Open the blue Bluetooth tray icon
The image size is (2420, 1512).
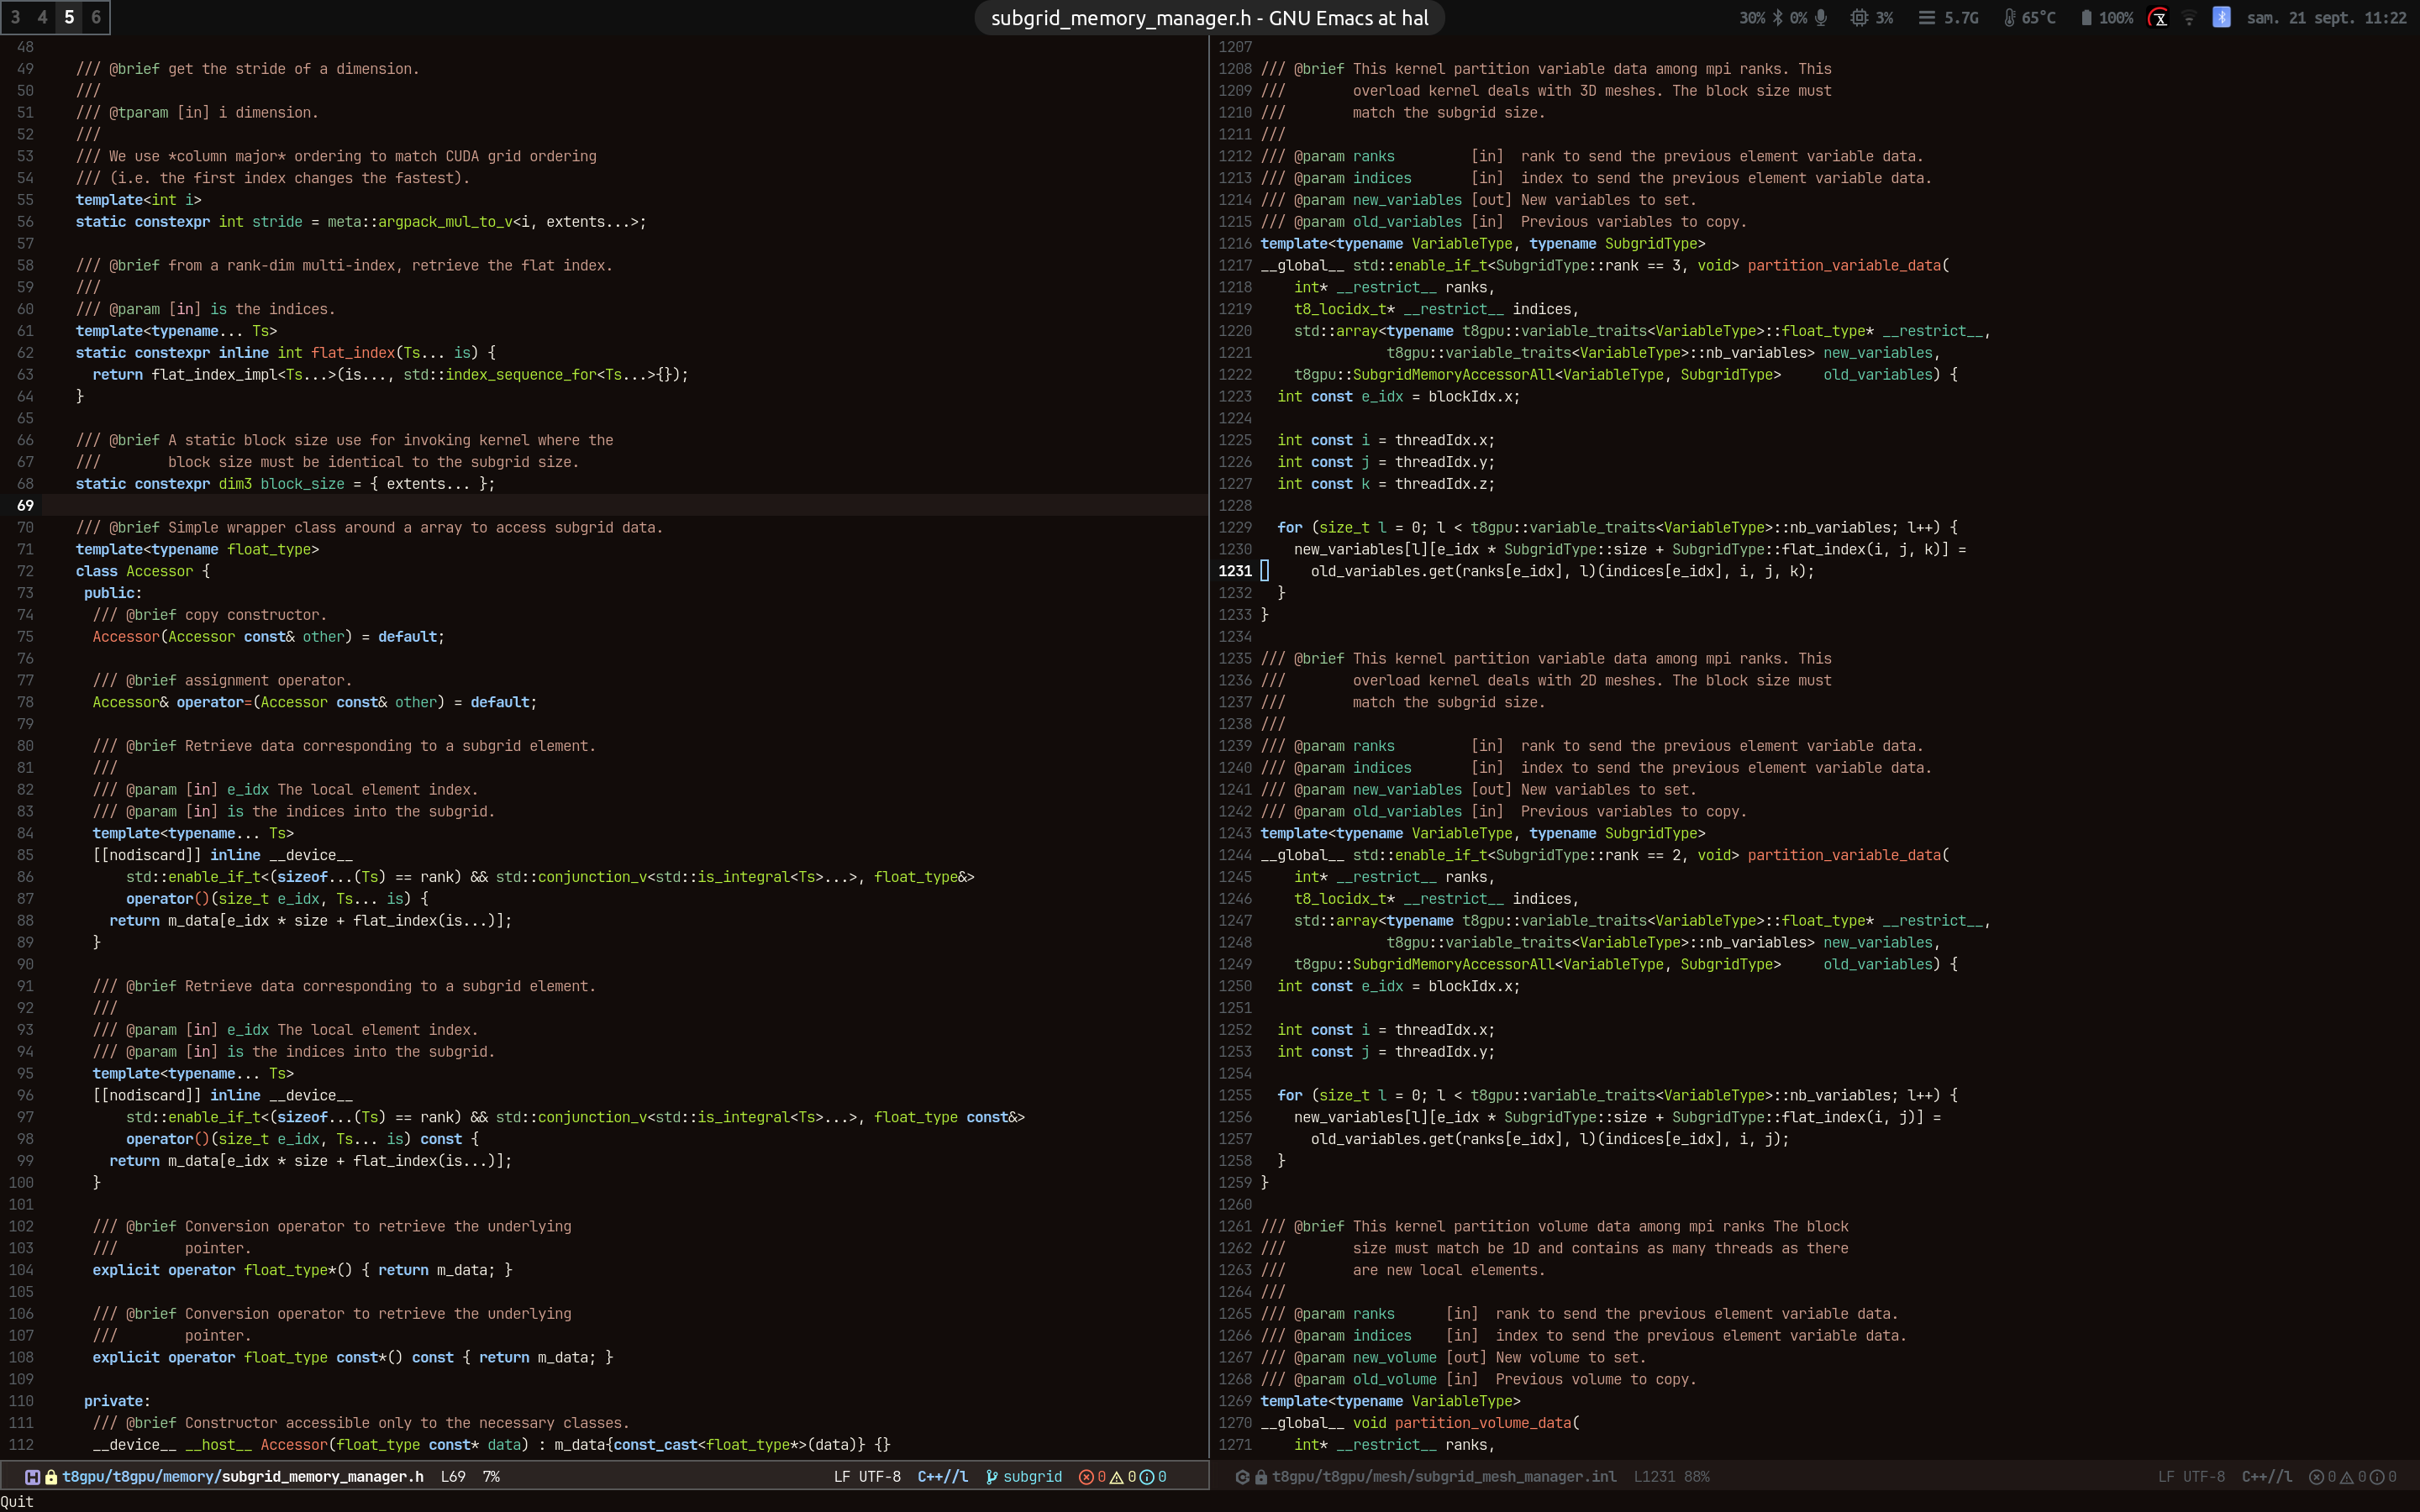(x=2221, y=17)
